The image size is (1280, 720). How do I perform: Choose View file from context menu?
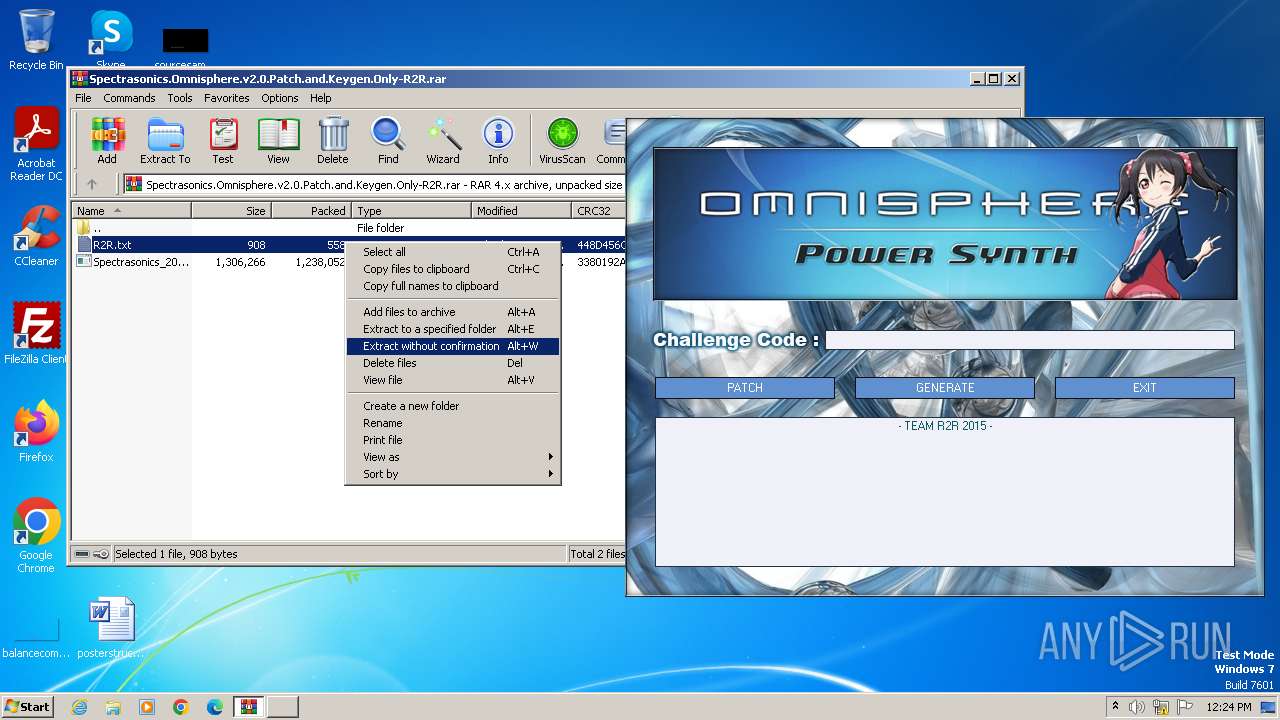click(x=452, y=380)
